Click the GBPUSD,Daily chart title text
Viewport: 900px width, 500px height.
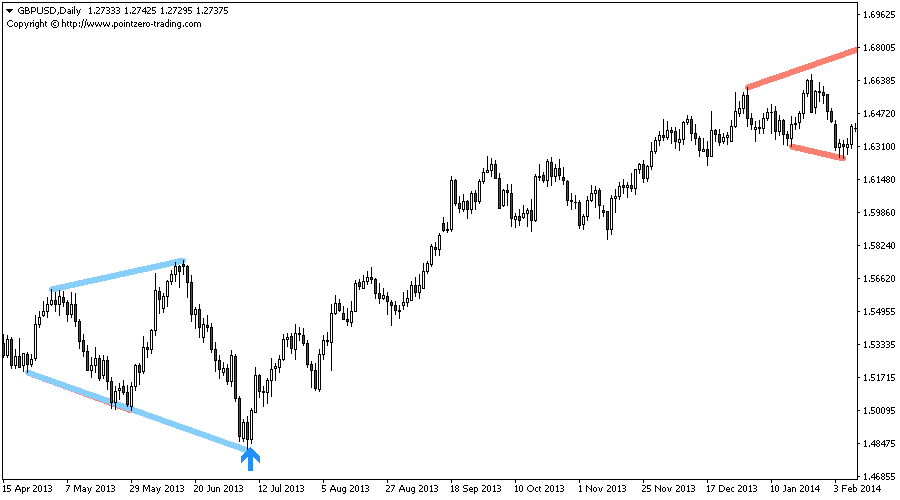(49, 10)
